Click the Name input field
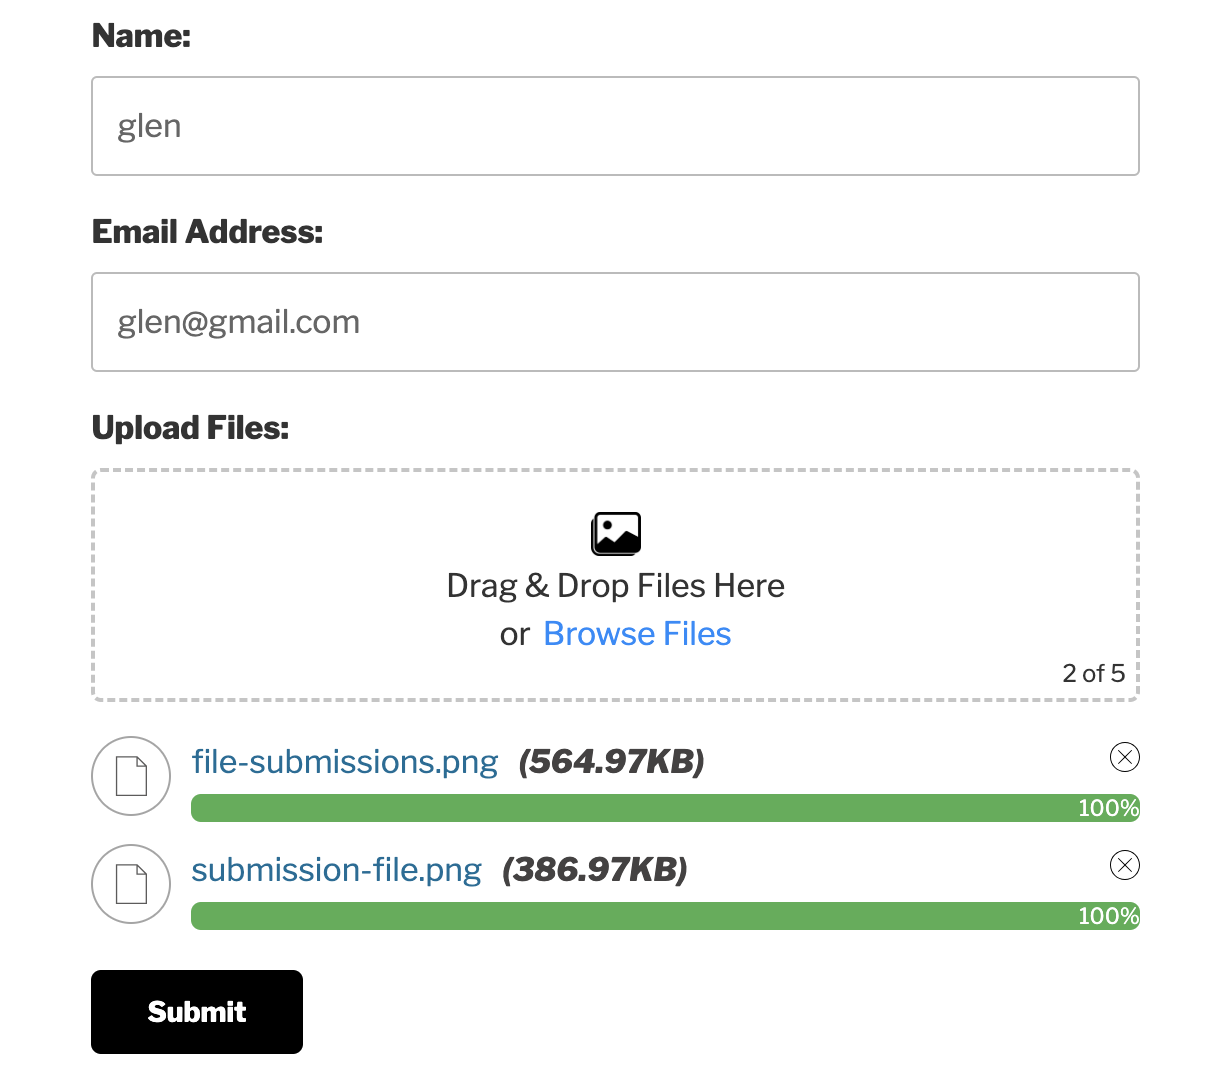Screen dimensions: 1210x1088 pos(615,126)
